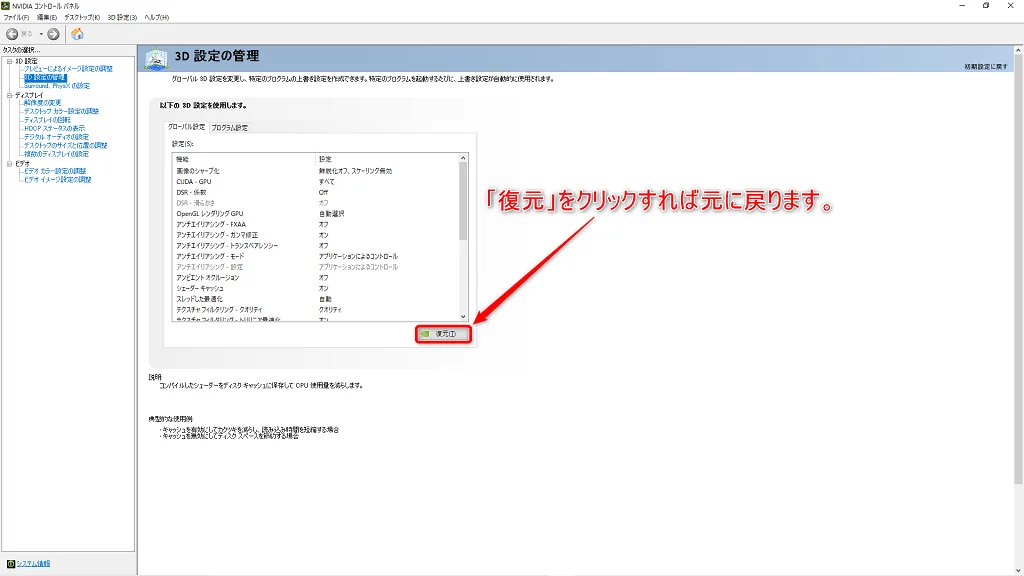This screenshot has height=576, width=1024.
Task: Click the Forward arrow toolbar icon
Action: point(54,34)
